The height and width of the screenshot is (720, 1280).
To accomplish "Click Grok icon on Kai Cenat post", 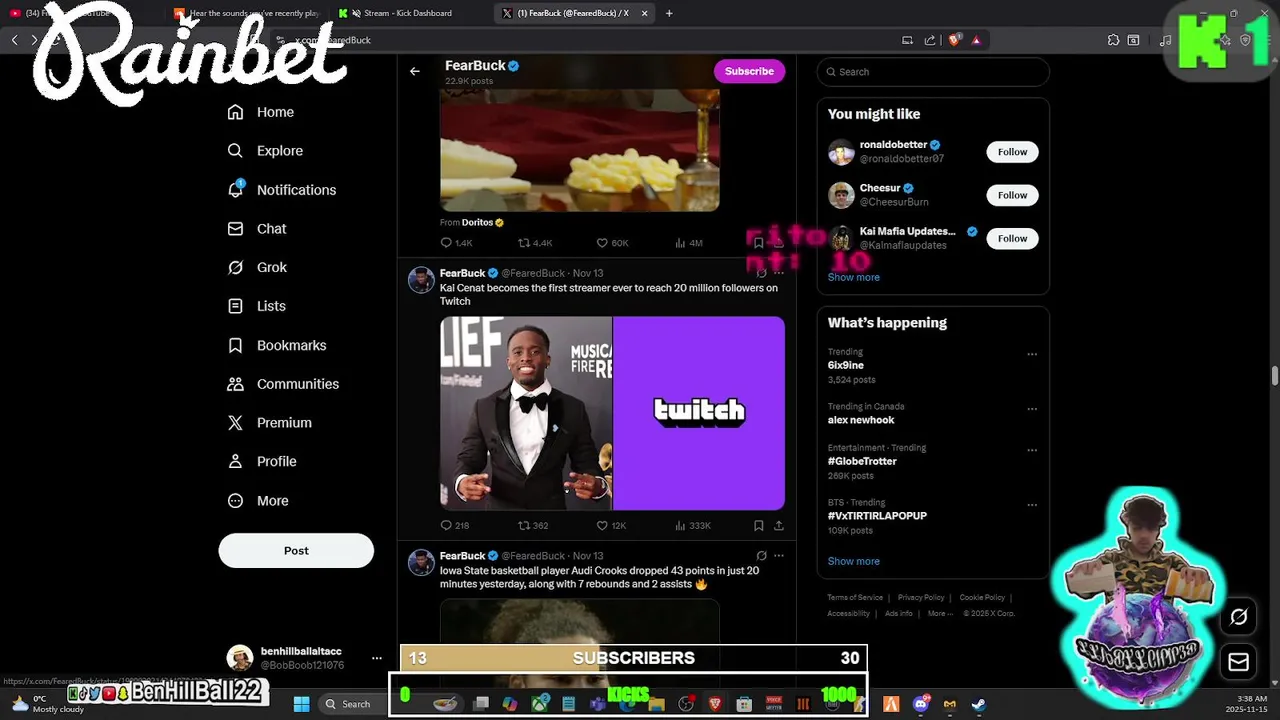I will pos(761,273).
